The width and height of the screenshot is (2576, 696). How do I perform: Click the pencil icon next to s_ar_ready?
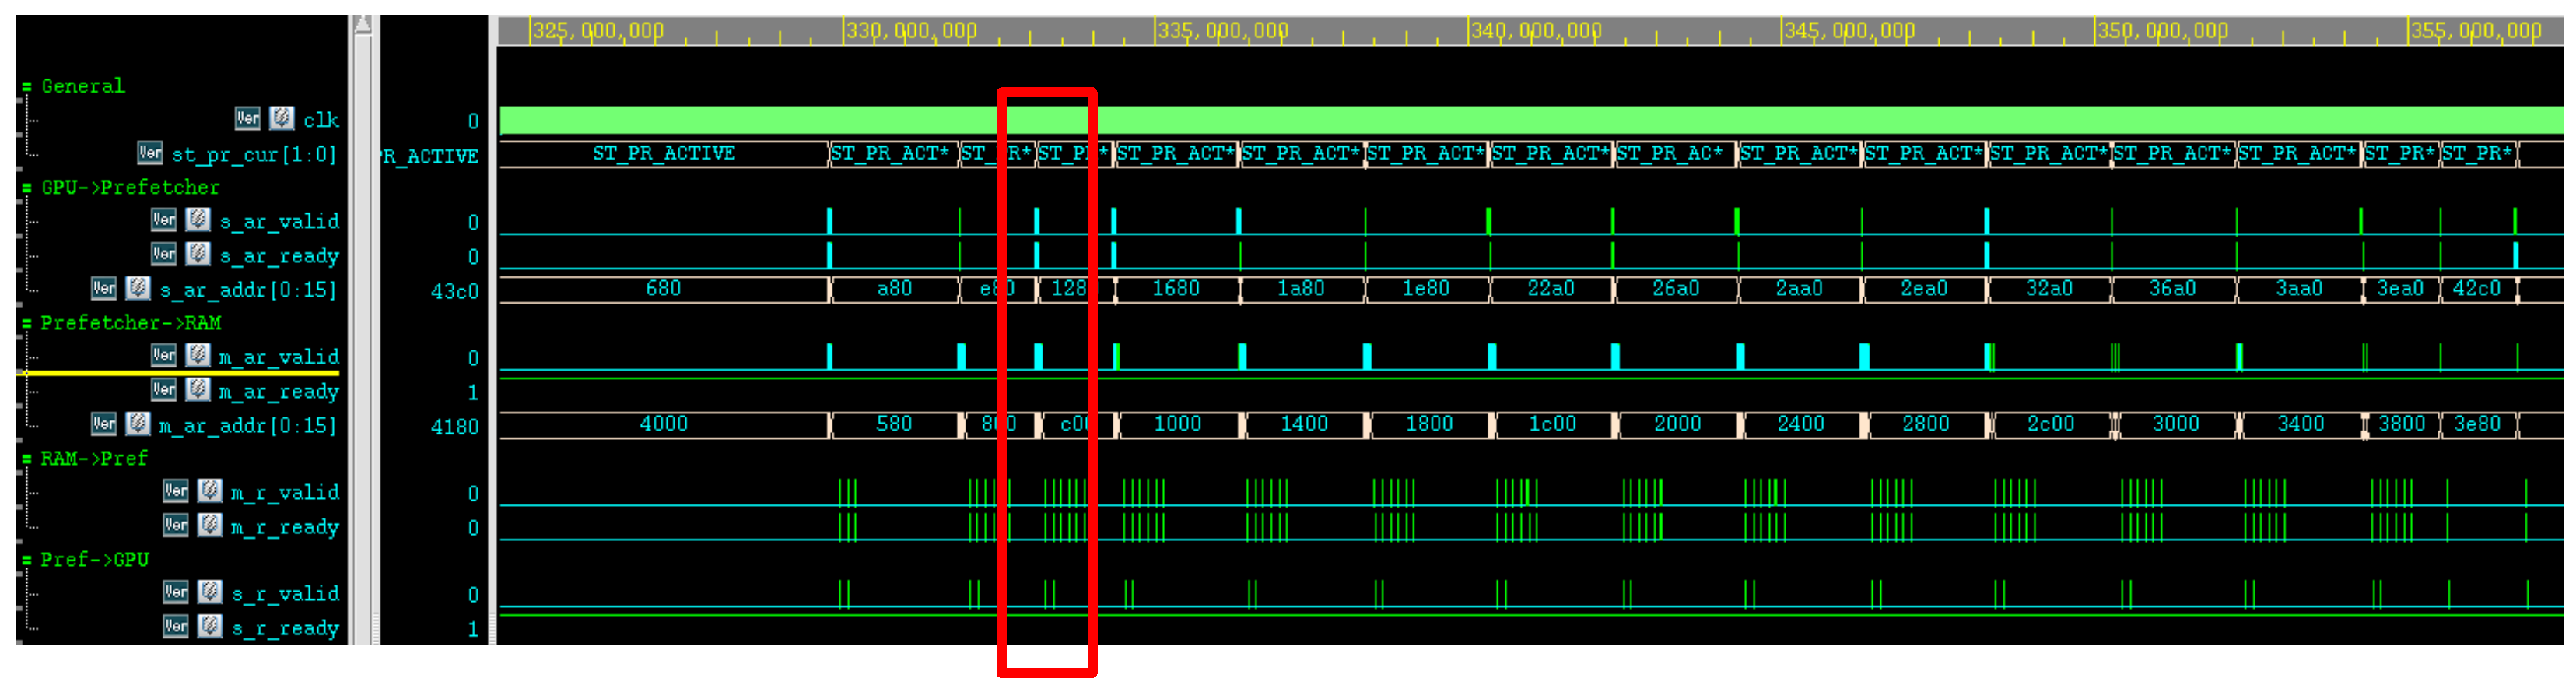tap(198, 255)
